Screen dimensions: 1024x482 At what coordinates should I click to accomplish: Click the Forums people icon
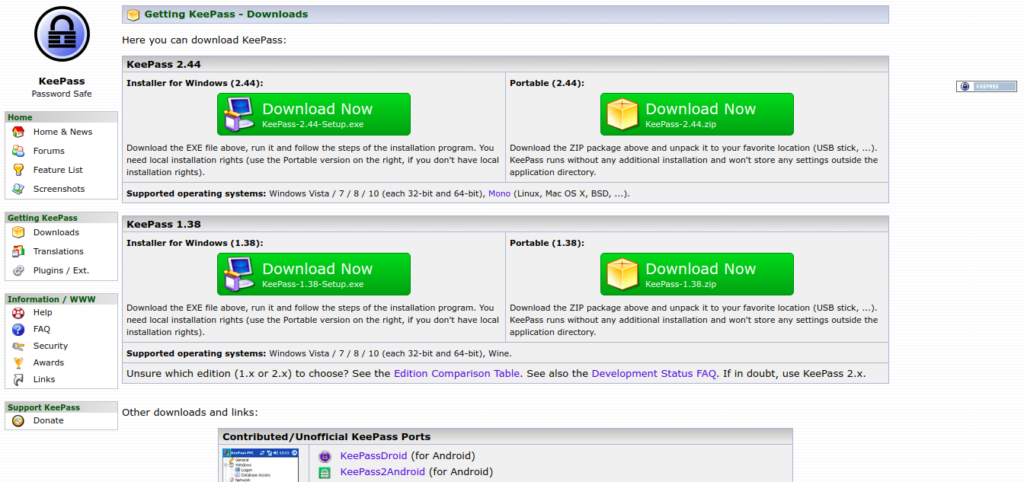click(18, 151)
